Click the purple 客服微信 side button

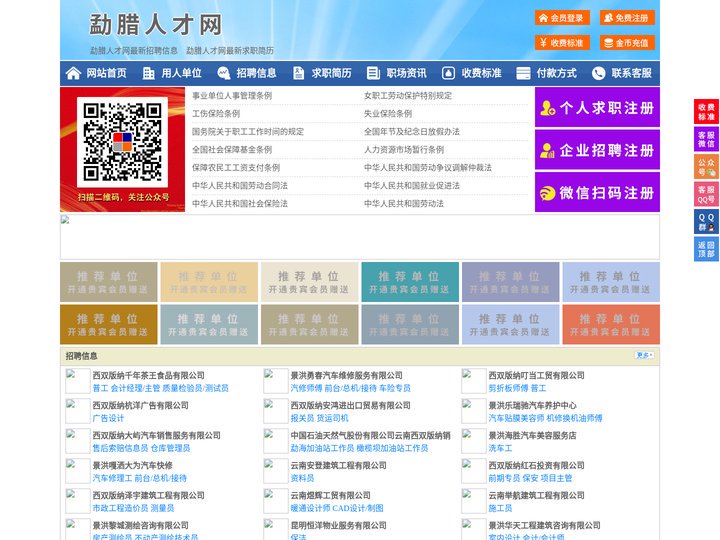click(x=706, y=139)
